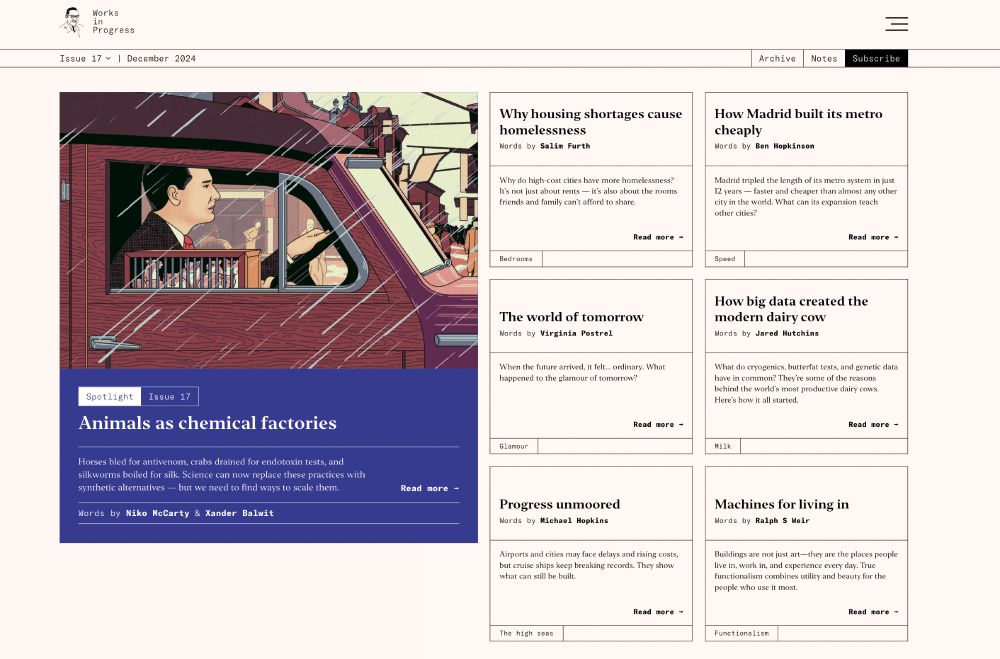The height and width of the screenshot is (659, 1000).
Task: Click Read more on Progress unmoored card
Action: [658, 612]
